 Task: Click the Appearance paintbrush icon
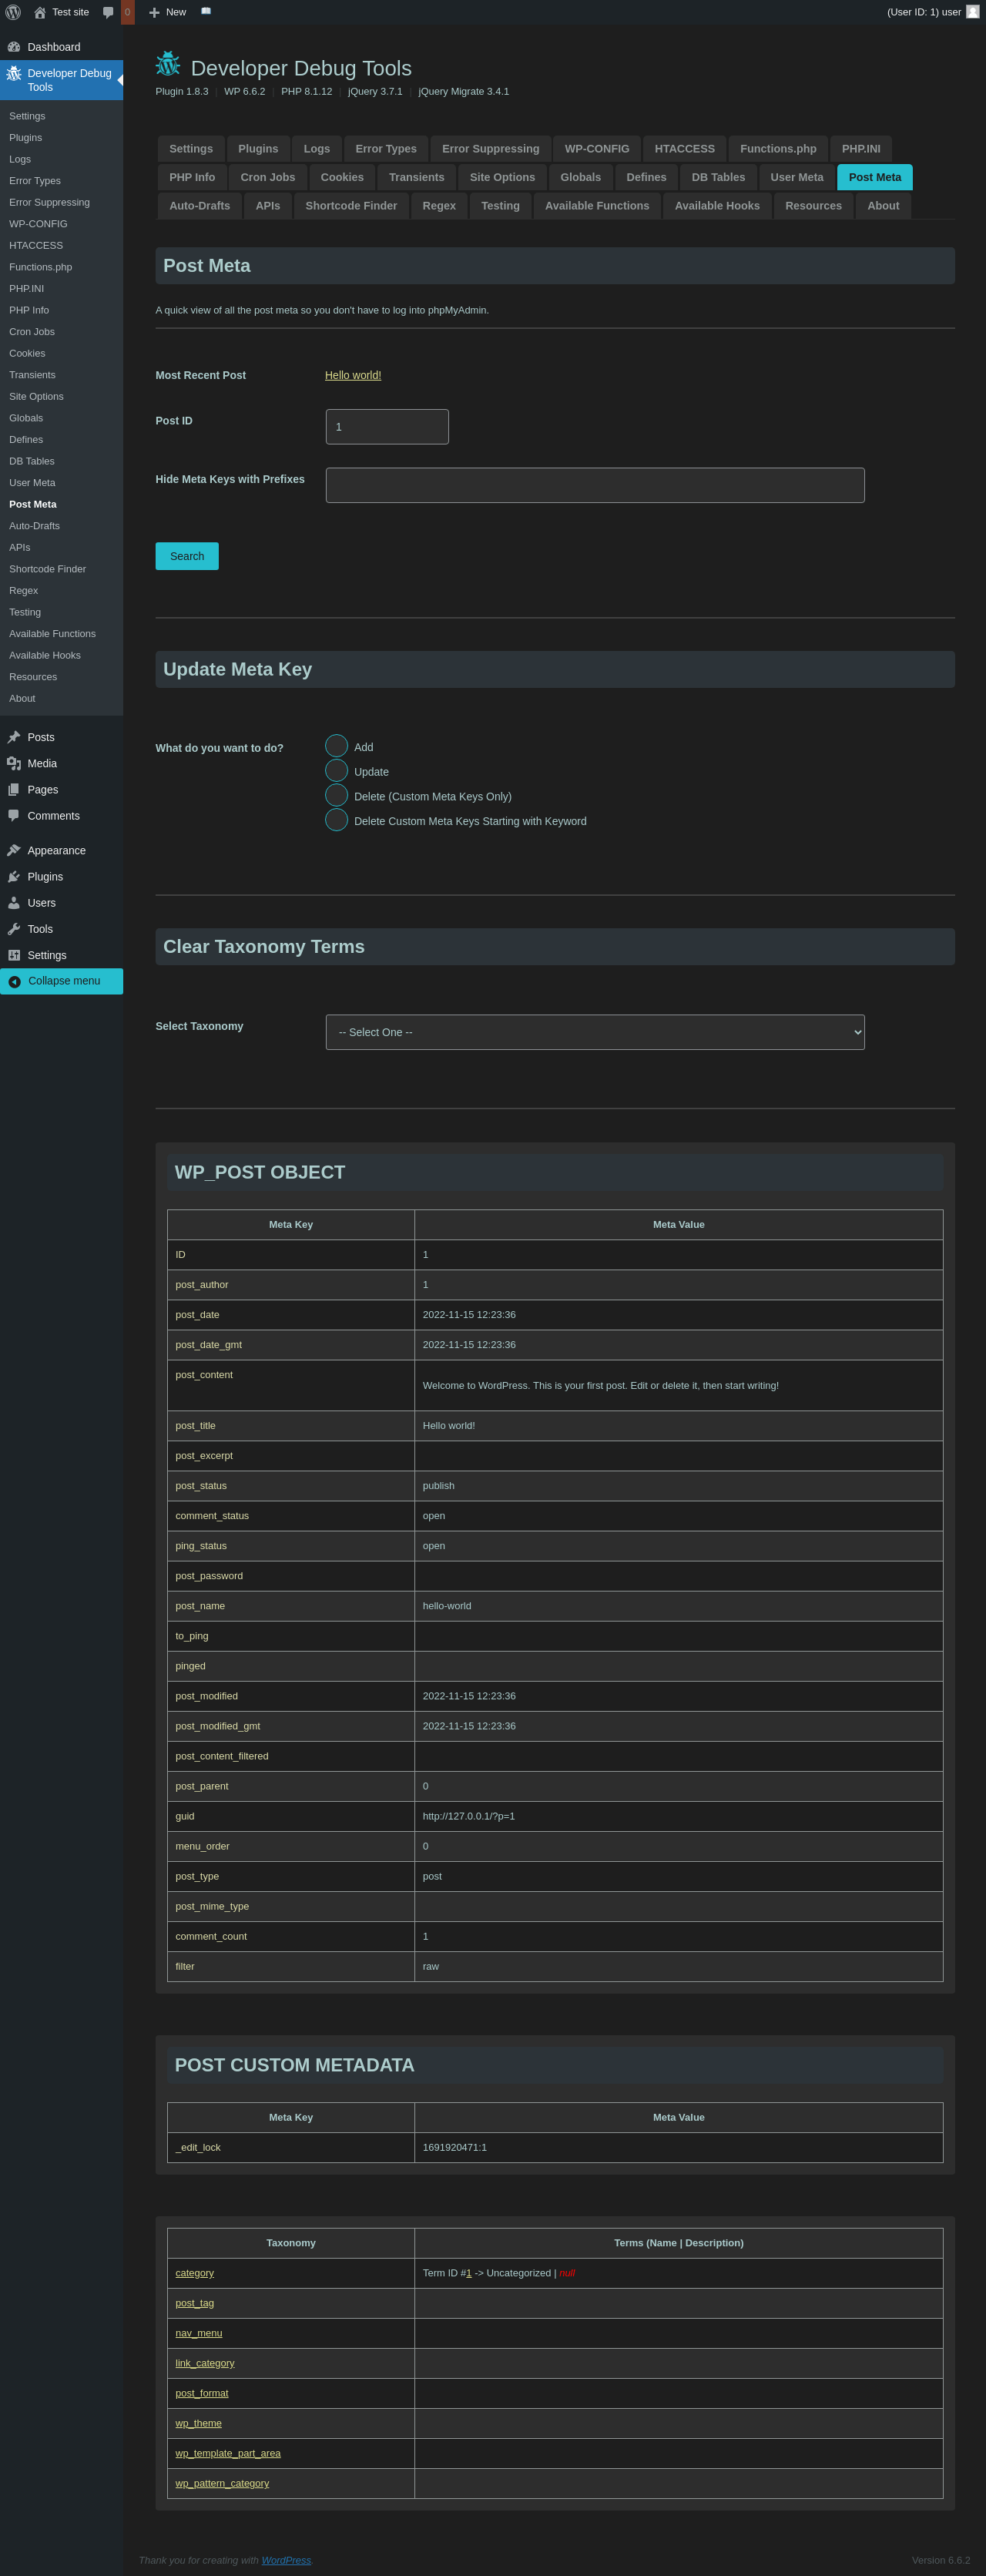tap(14, 850)
